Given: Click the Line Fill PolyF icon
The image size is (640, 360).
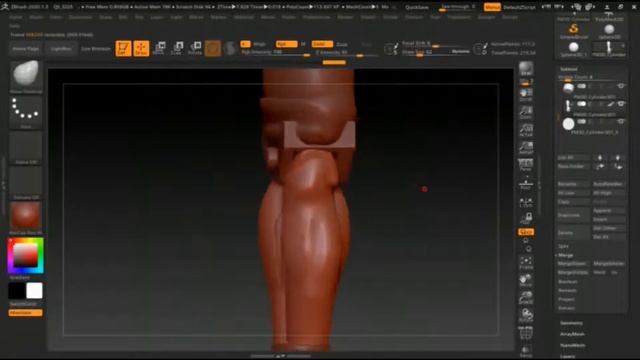Looking at the screenshot, I should click(x=526, y=333).
